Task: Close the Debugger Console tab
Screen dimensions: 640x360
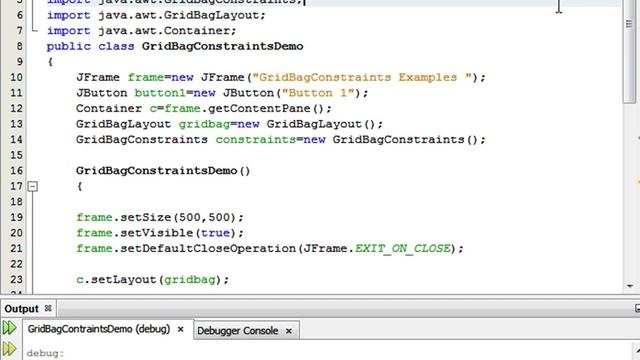Action: point(289,331)
